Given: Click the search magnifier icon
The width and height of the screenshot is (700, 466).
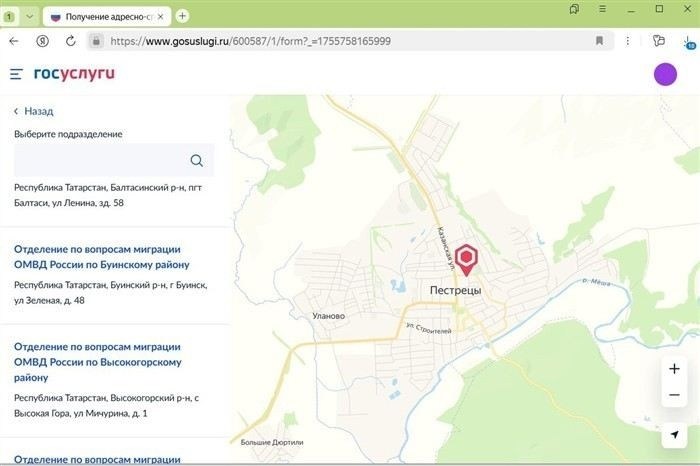Looking at the screenshot, I should pyautogui.click(x=197, y=161).
